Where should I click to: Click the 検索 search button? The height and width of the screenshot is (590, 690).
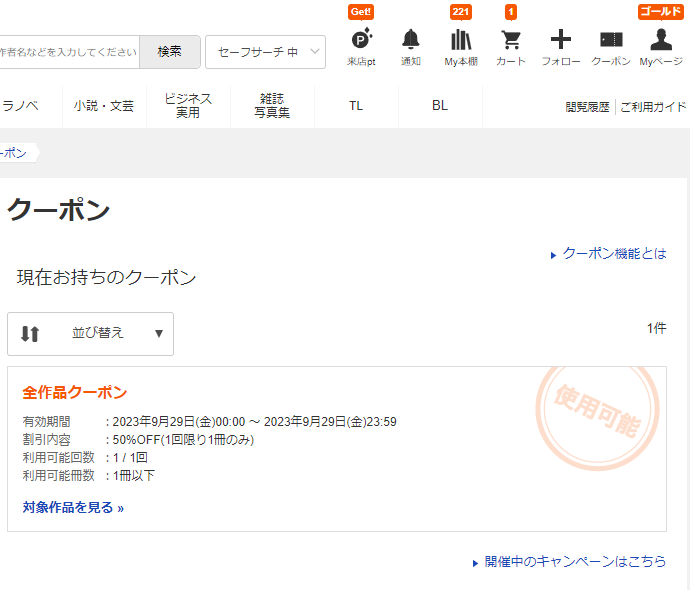click(169, 52)
